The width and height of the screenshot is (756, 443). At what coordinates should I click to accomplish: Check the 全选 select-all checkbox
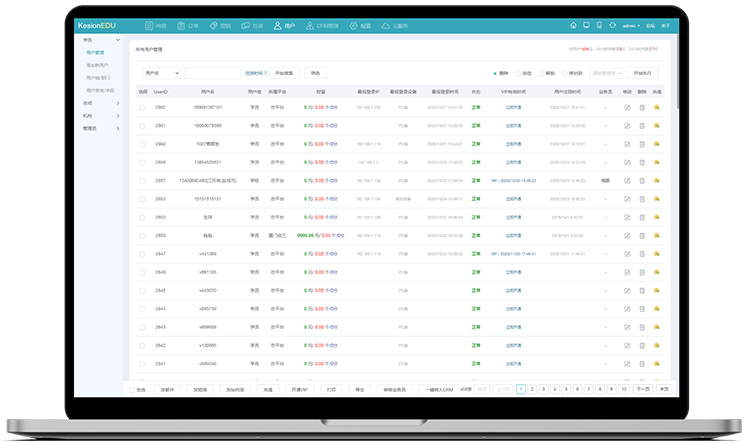(132, 389)
